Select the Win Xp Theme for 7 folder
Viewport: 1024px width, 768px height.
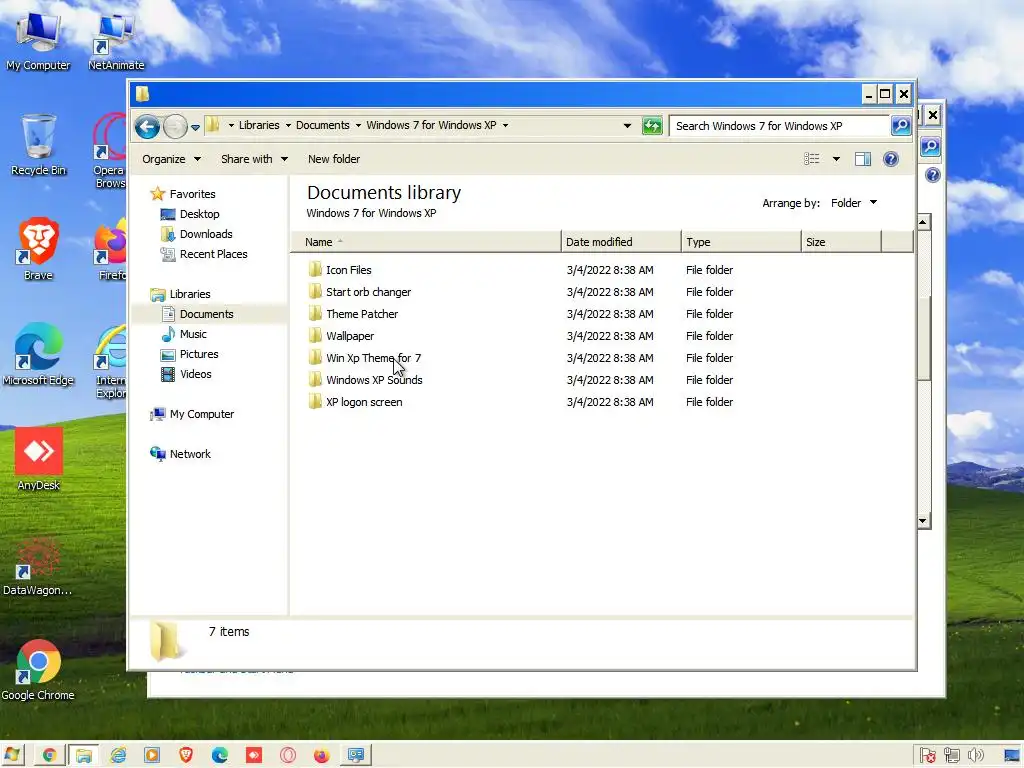(374, 358)
